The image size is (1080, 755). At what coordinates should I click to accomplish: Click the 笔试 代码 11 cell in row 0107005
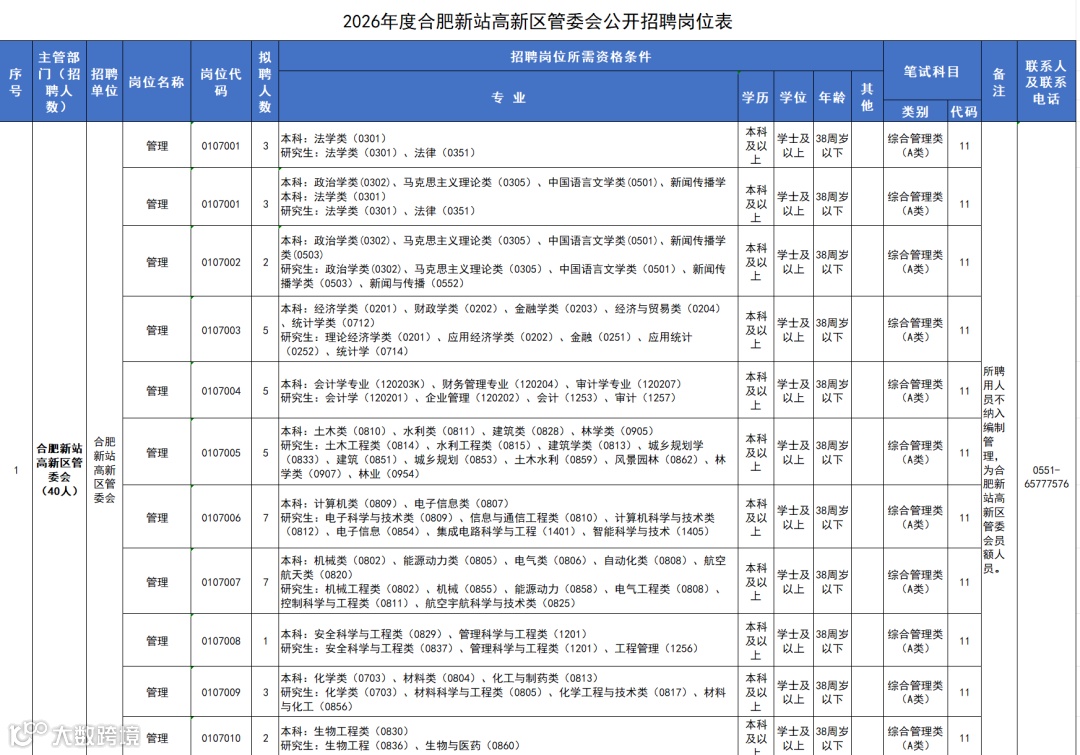point(964,453)
